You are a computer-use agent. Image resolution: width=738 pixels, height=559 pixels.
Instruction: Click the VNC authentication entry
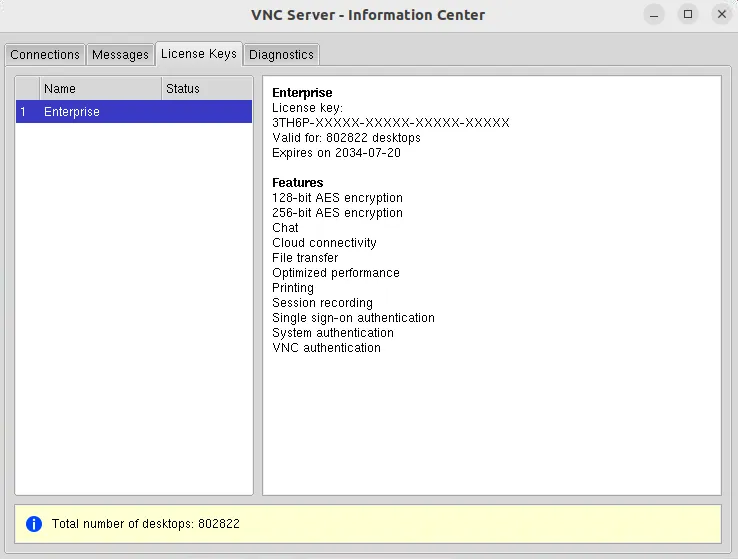326,348
